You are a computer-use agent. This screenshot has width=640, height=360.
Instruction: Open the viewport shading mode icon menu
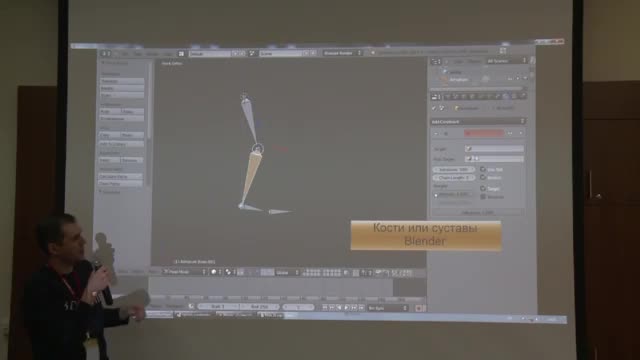216,272
